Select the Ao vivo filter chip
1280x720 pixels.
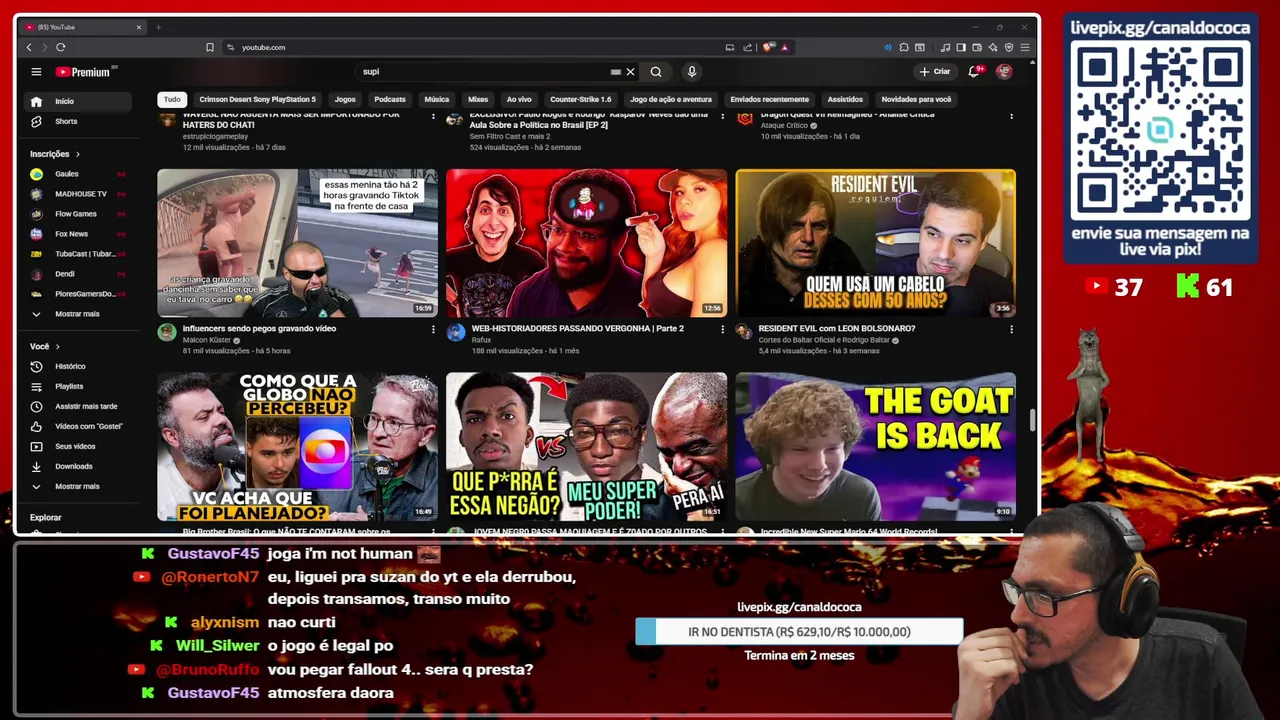pos(519,99)
